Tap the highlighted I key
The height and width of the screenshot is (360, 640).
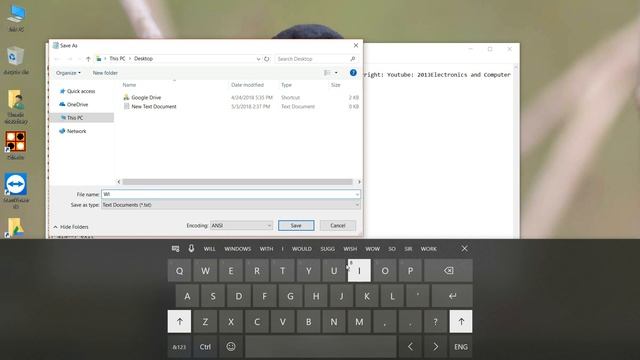tap(359, 271)
